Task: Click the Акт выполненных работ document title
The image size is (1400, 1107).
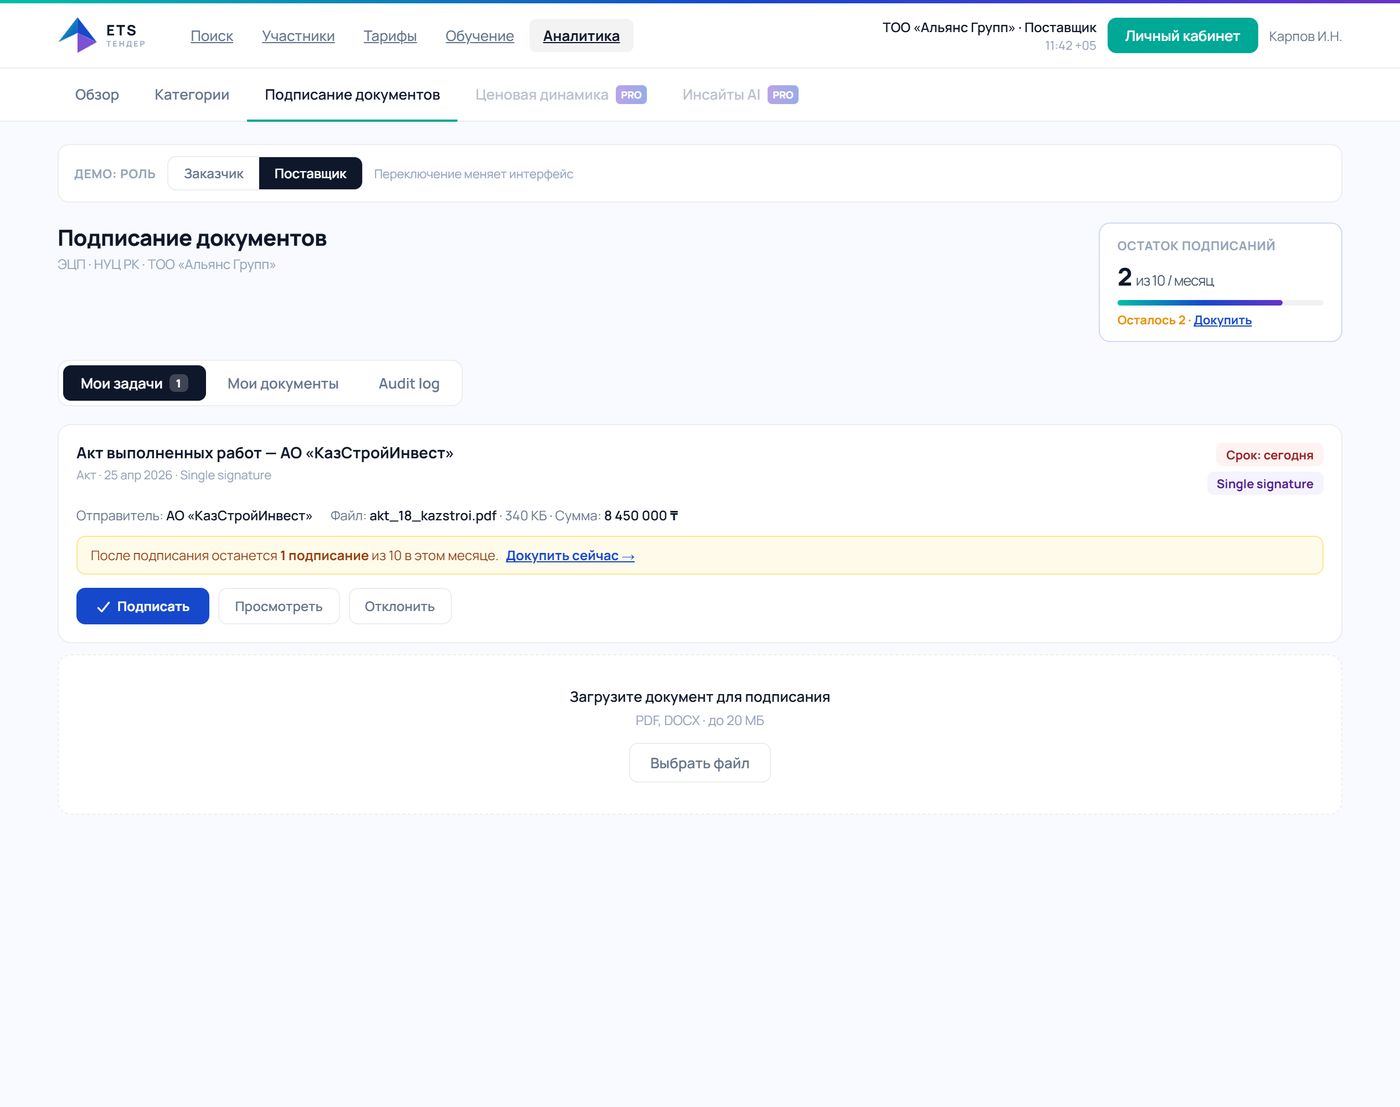Action: (x=265, y=453)
